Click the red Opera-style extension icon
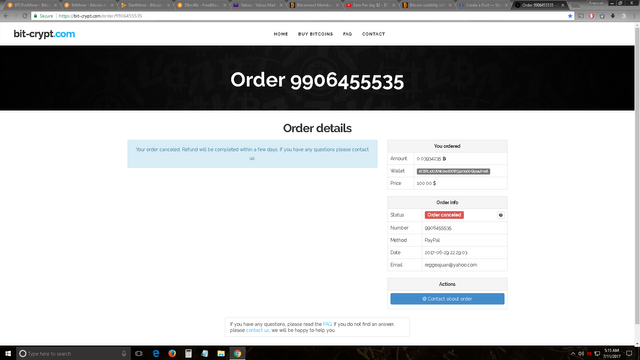The height and width of the screenshot is (360, 640). [x=591, y=16]
